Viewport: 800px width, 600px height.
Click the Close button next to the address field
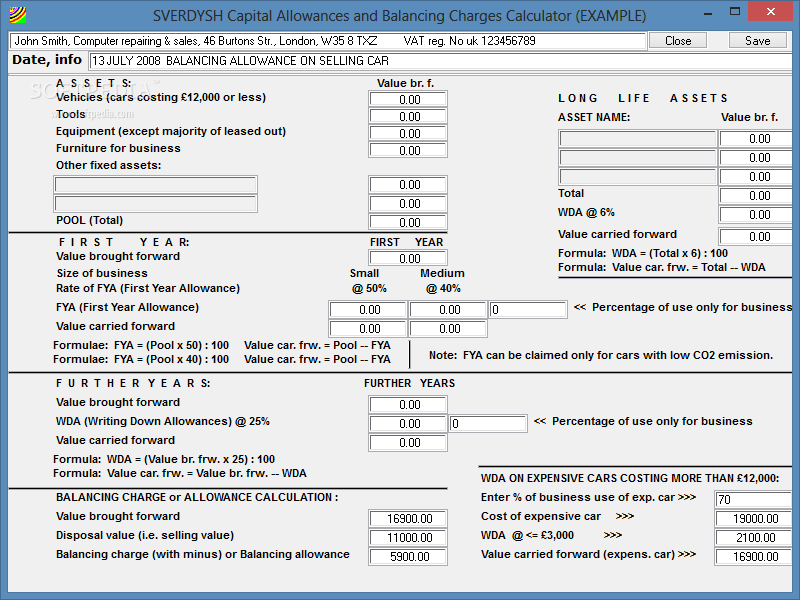tap(678, 41)
